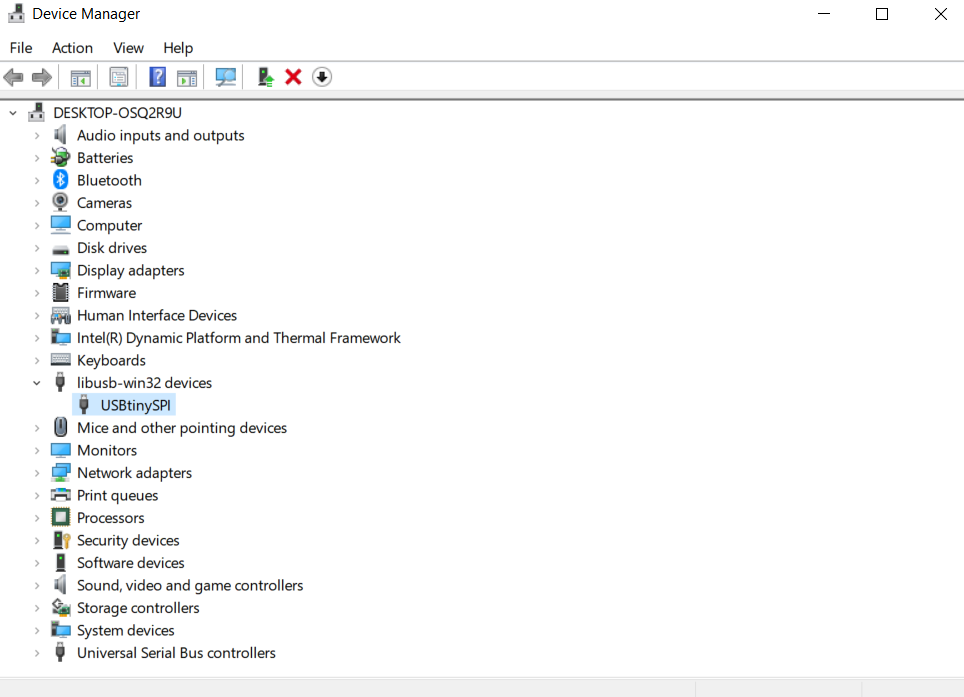Click the Storage controllers icon

tap(60, 608)
